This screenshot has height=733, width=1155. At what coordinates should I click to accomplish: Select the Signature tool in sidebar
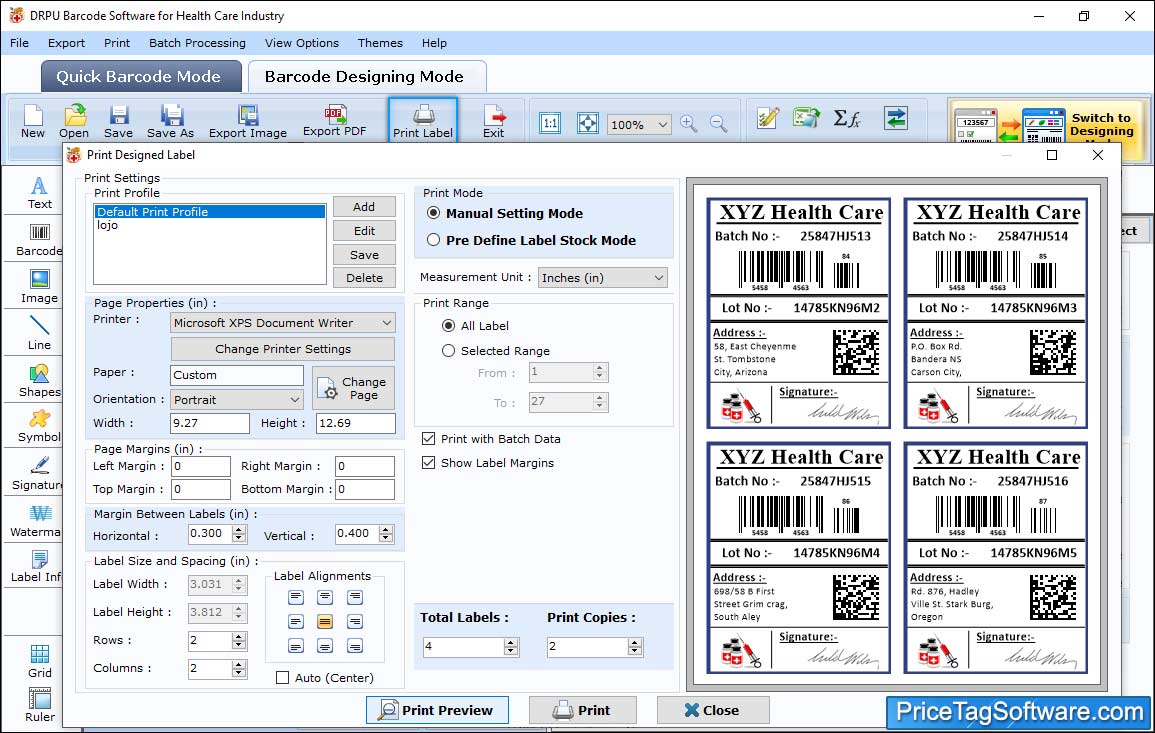pyautogui.click(x=37, y=474)
